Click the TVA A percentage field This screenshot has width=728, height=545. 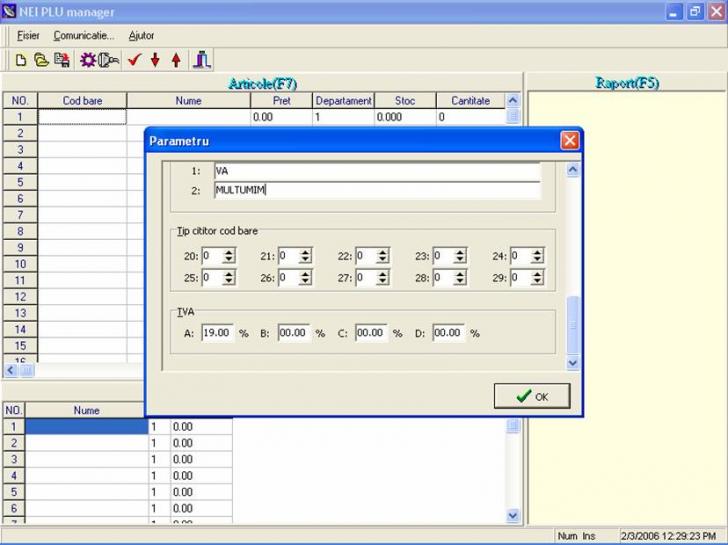[x=217, y=333]
